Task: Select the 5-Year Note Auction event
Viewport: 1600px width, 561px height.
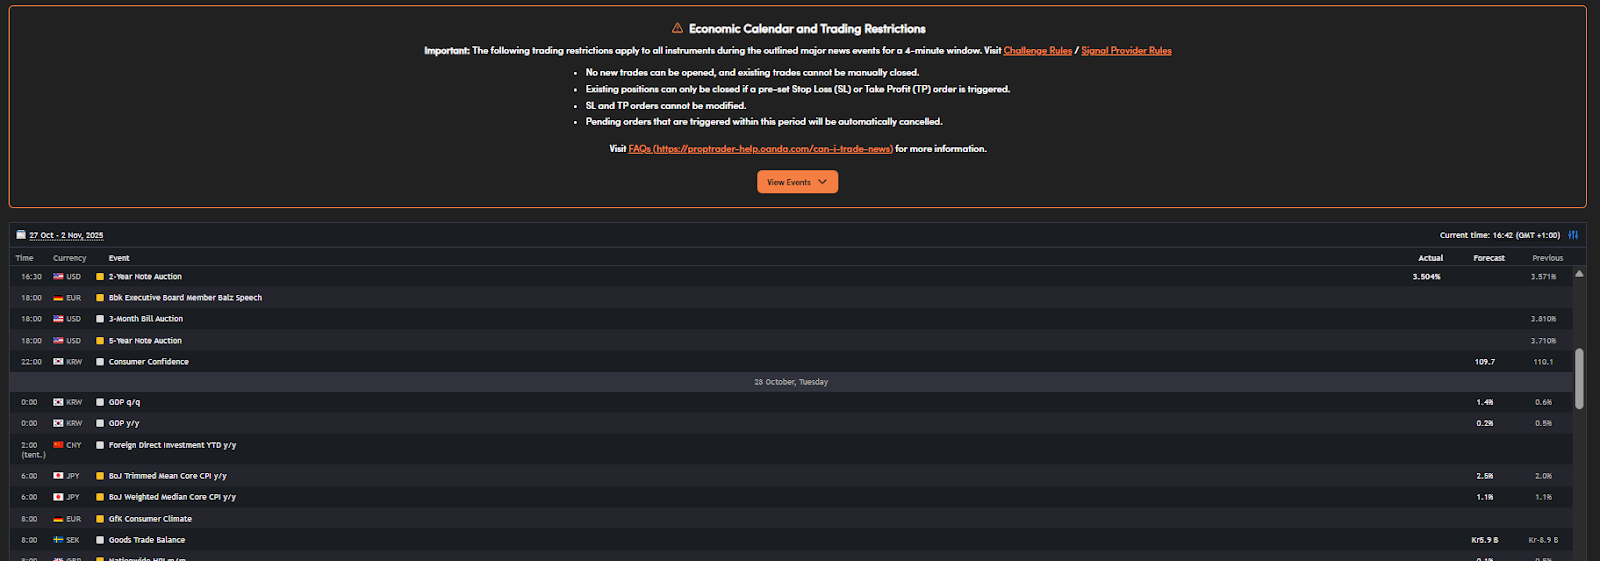Action: click(x=145, y=341)
